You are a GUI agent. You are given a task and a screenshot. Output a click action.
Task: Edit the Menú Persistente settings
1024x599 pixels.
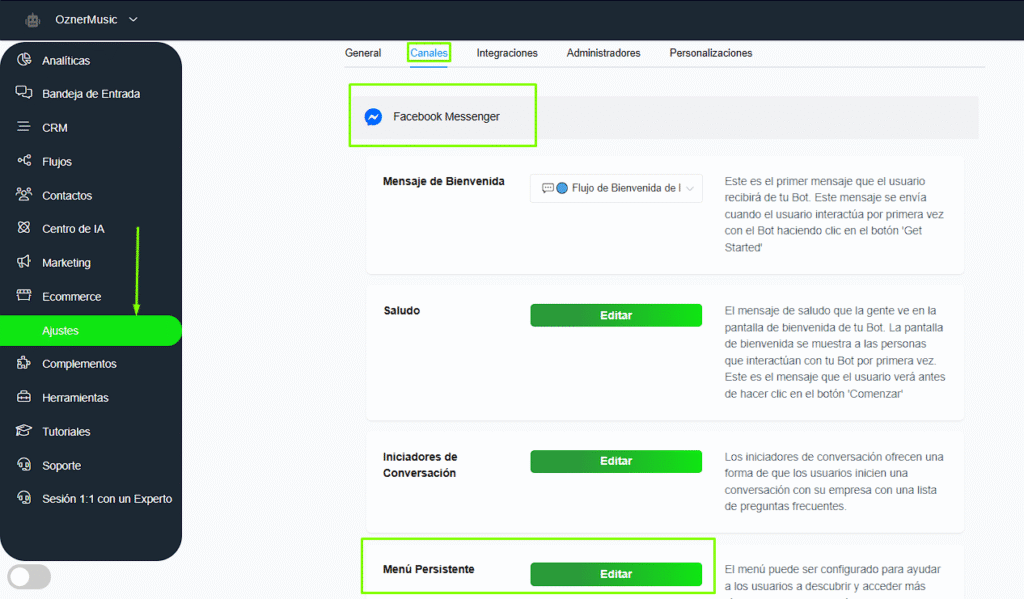[615, 574]
